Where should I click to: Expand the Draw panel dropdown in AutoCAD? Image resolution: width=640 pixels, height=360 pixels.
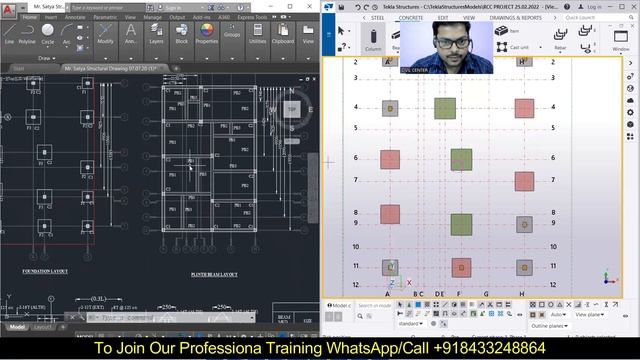[x=47, y=58]
